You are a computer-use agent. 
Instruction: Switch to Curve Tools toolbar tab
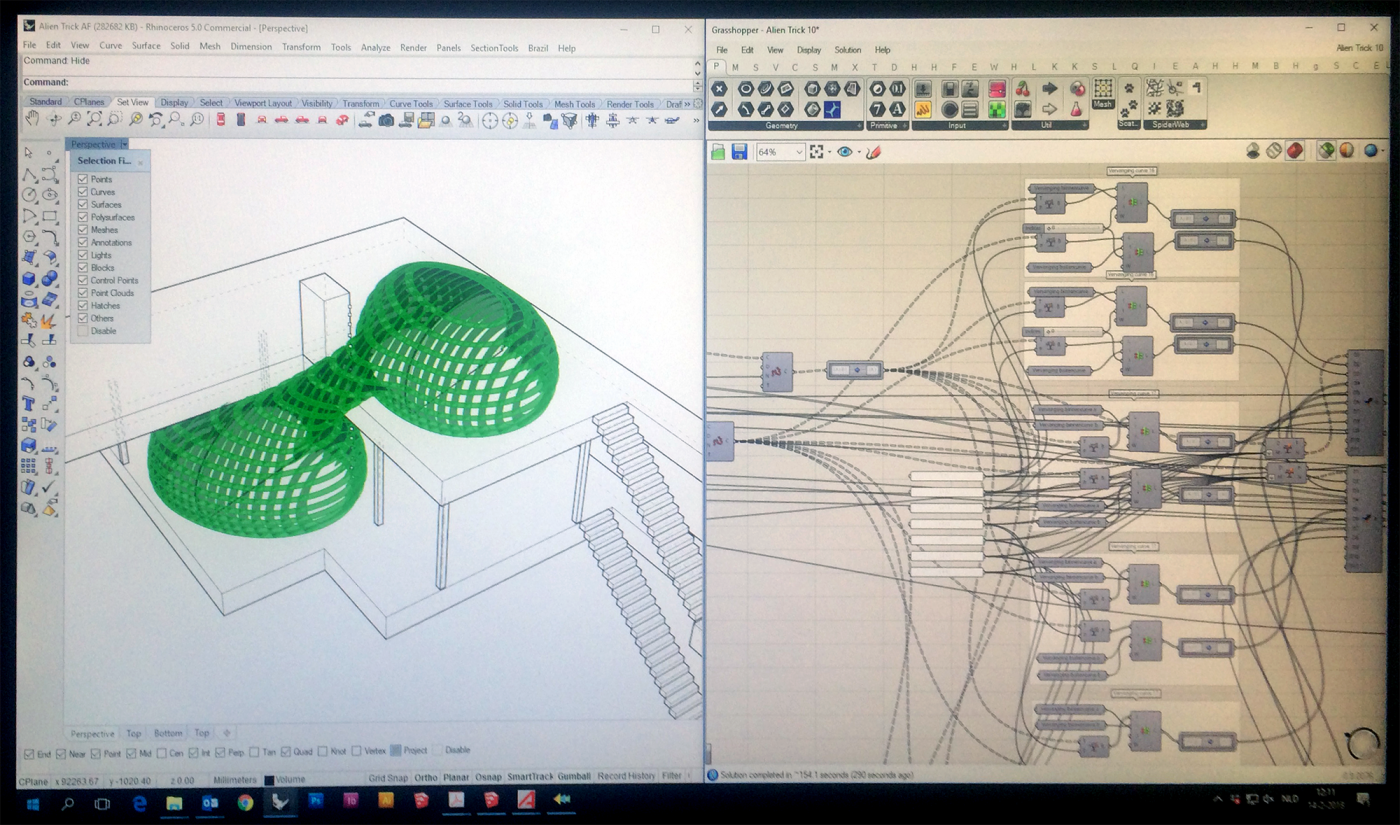pyautogui.click(x=411, y=103)
